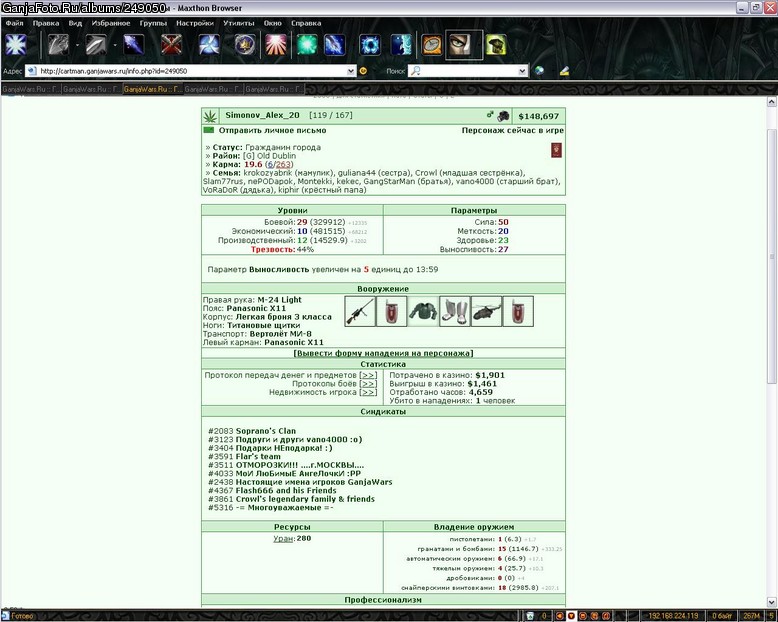Click the green hat figure toolbar icon
Screen dimensions: 778x622
(496, 45)
